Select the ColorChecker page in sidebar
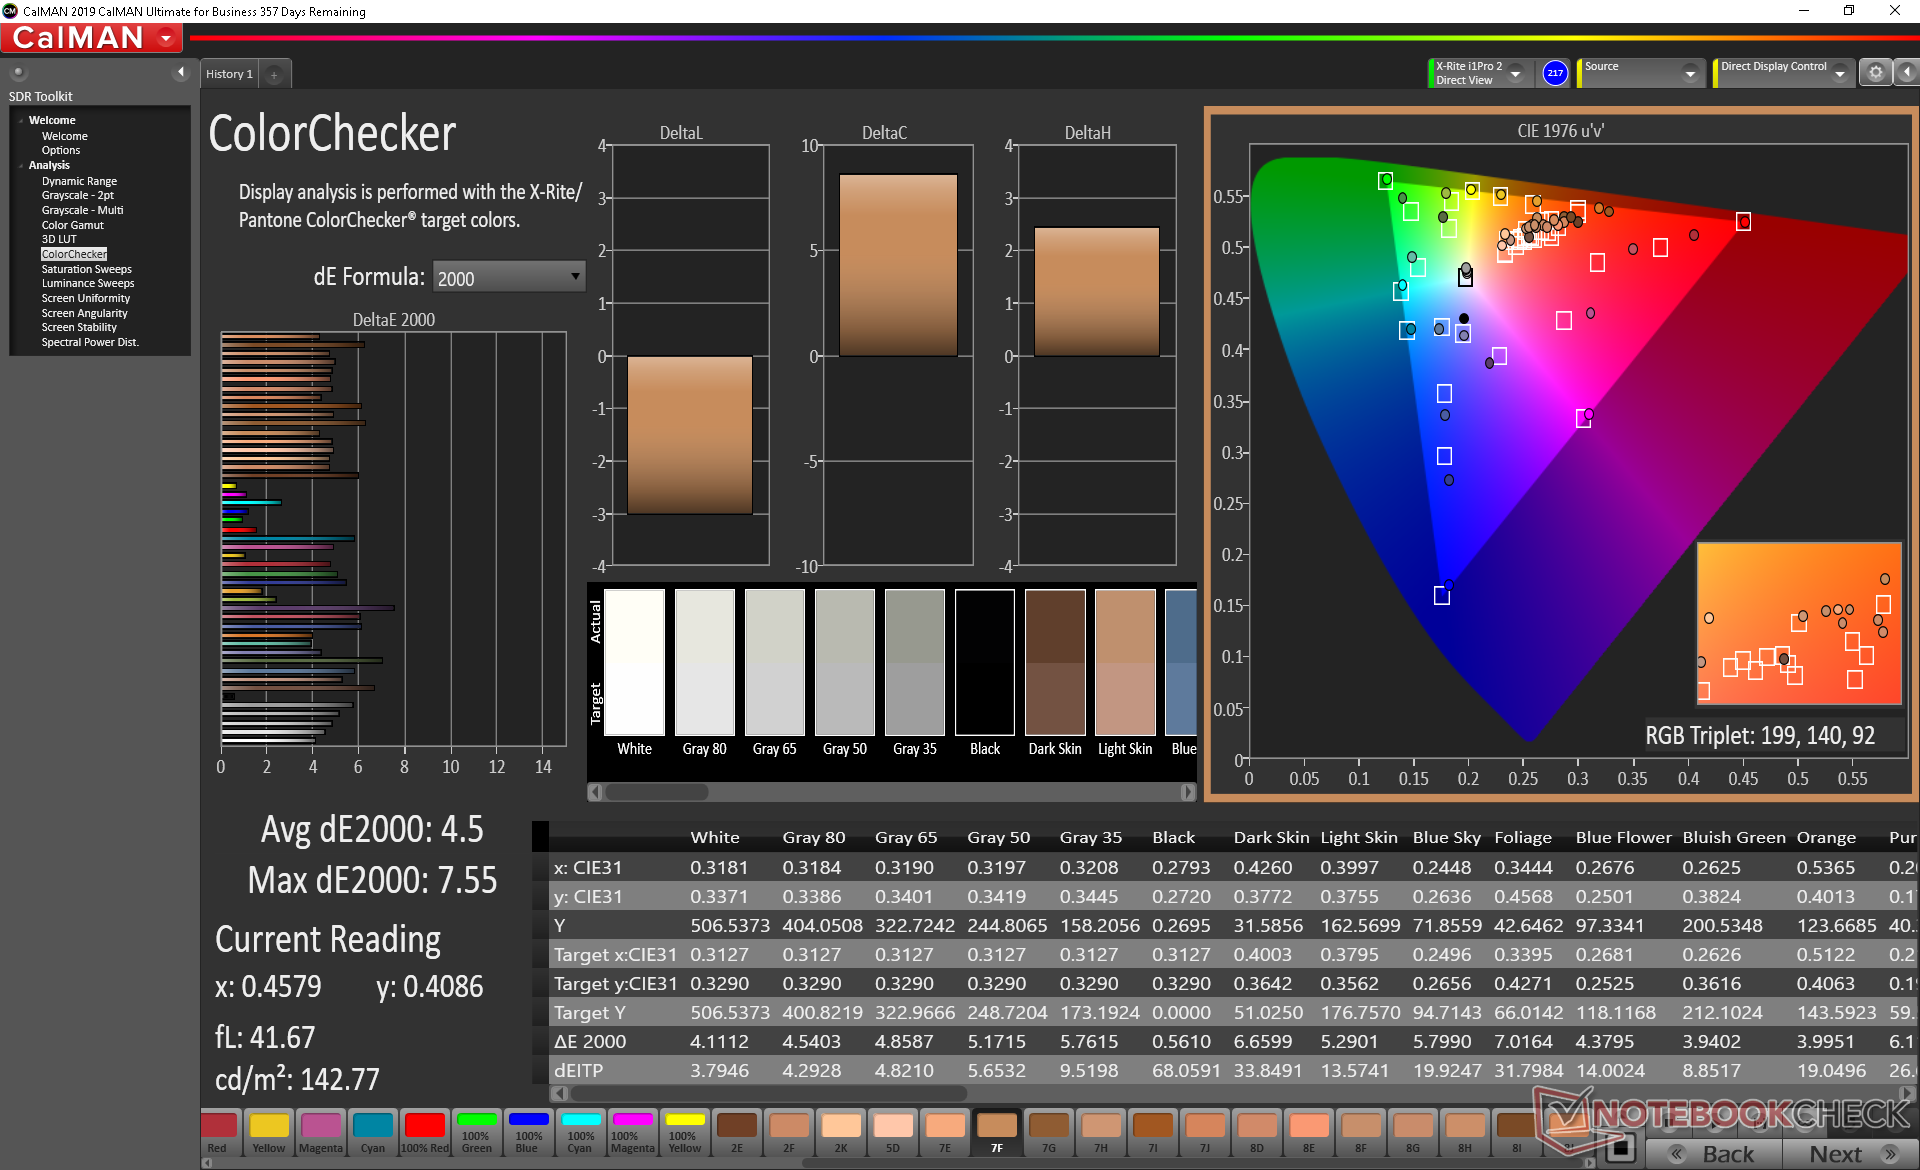Viewport: 1920px width, 1170px height. [74, 254]
